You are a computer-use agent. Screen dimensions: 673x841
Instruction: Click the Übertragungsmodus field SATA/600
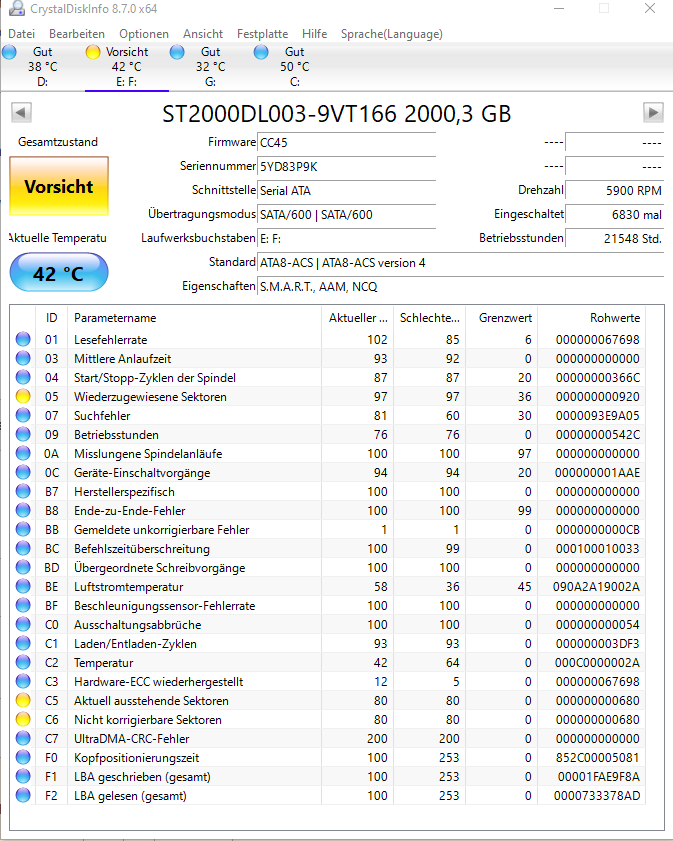point(346,215)
